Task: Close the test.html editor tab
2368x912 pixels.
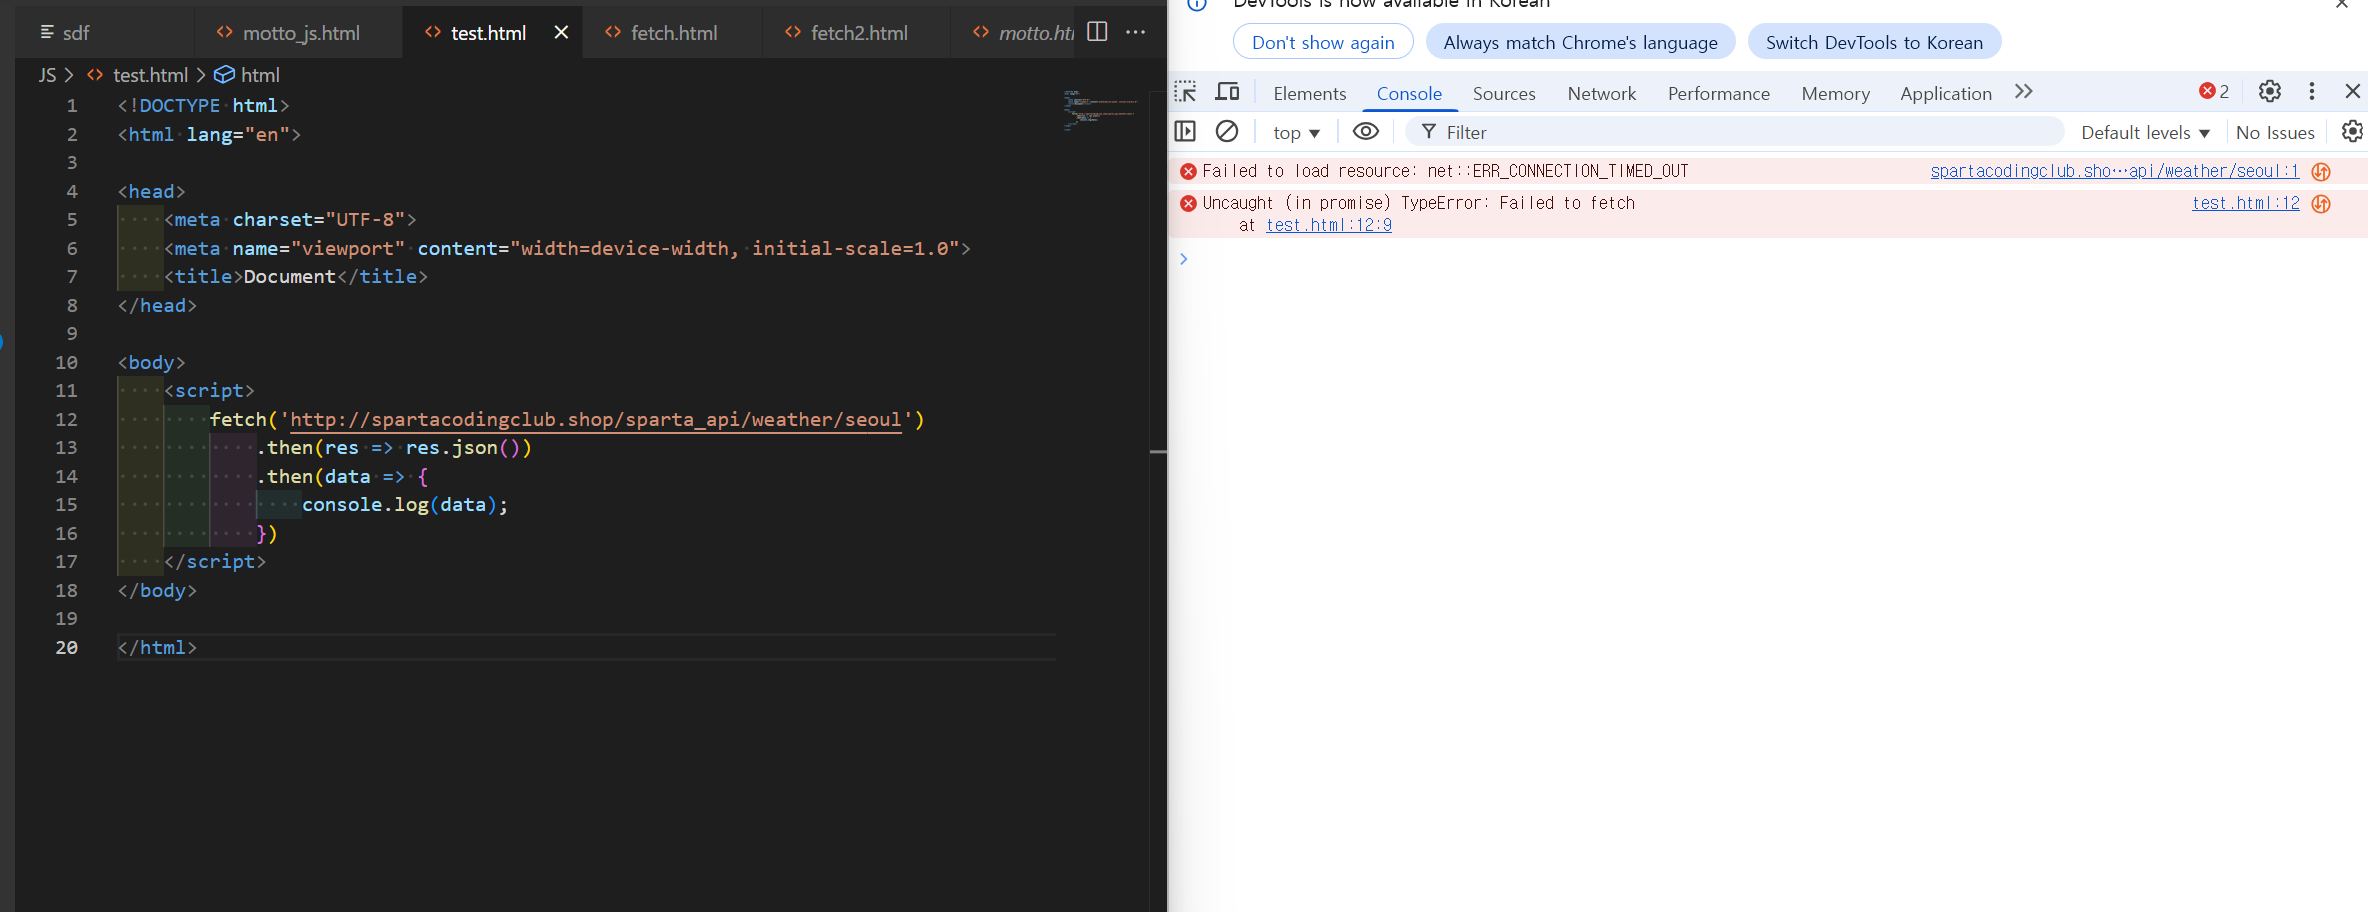Action: tap(561, 33)
